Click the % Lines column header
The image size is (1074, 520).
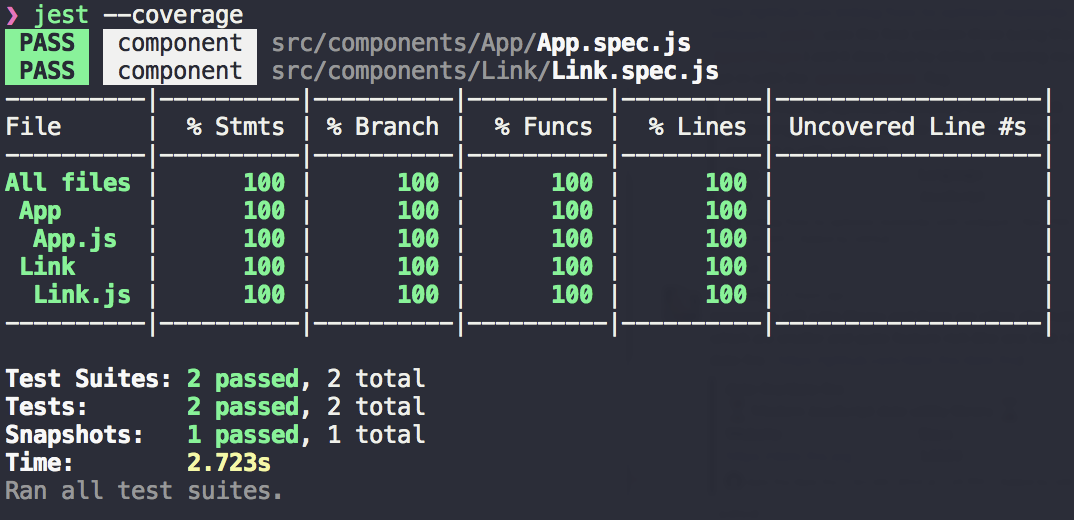tap(698, 127)
